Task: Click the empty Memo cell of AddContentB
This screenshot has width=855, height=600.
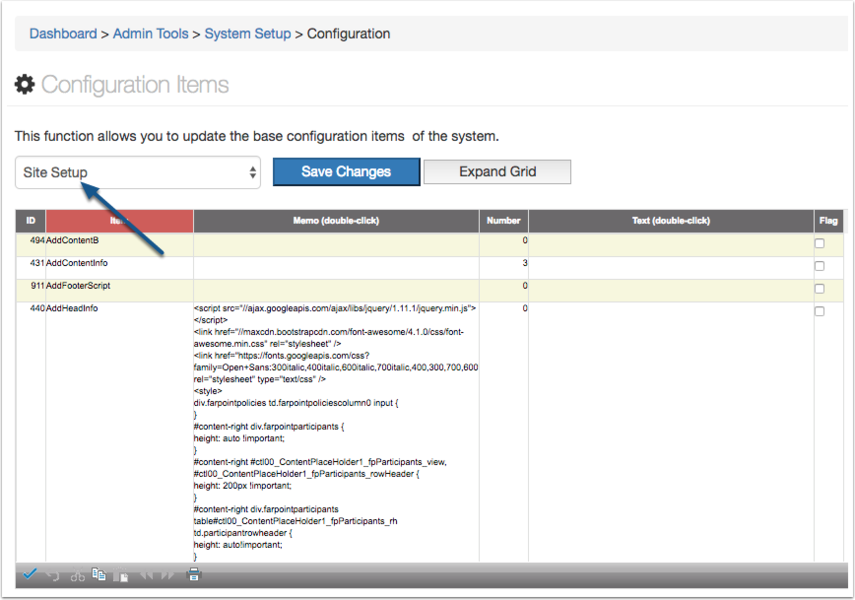Action: tap(336, 244)
